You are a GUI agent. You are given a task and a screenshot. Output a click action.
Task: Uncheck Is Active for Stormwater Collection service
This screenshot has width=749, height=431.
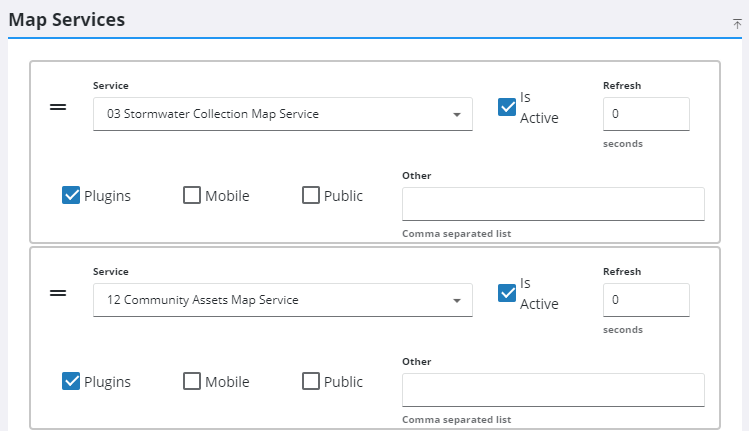(x=507, y=107)
